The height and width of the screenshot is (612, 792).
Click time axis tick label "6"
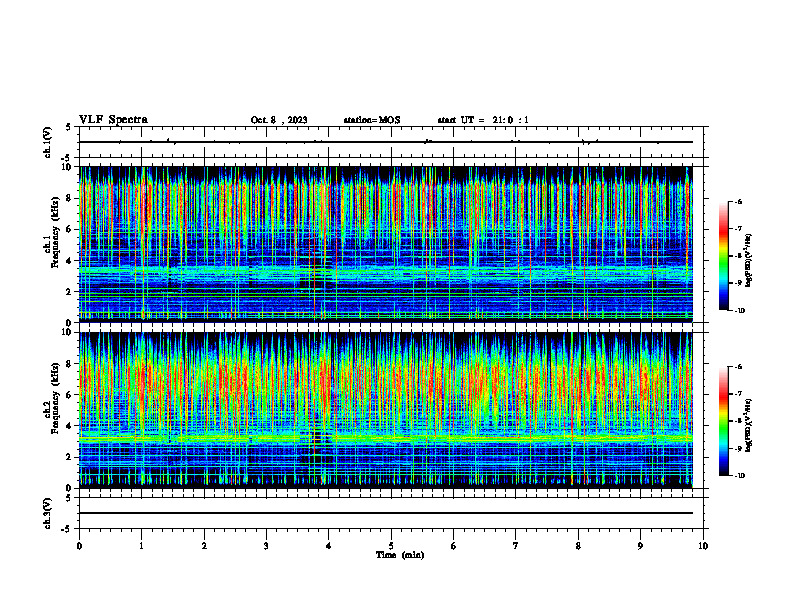[454, 546]
